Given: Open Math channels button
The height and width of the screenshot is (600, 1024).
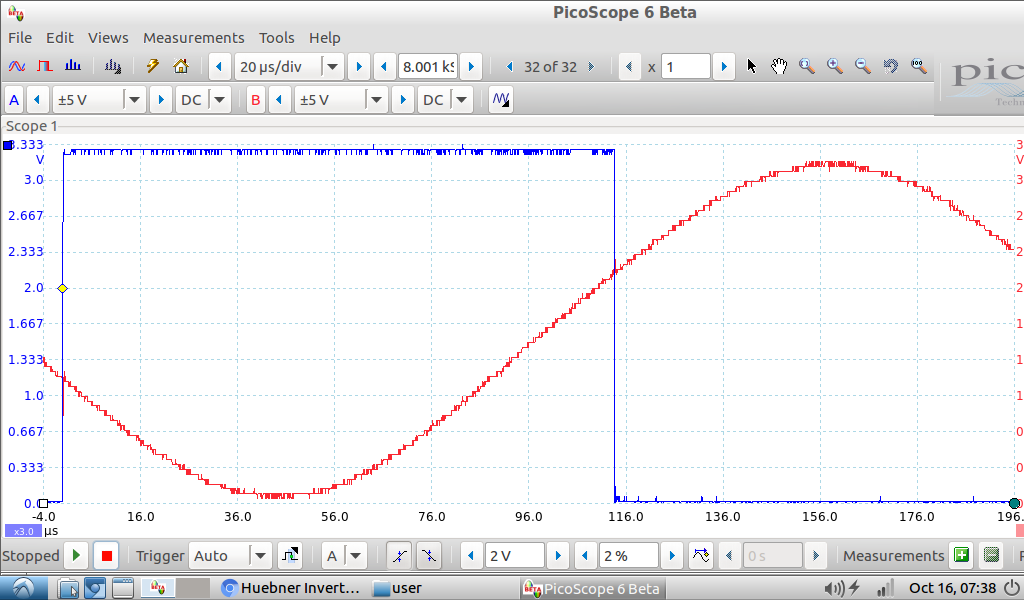Looking at the screenshot, I should (x=501, y=100).
